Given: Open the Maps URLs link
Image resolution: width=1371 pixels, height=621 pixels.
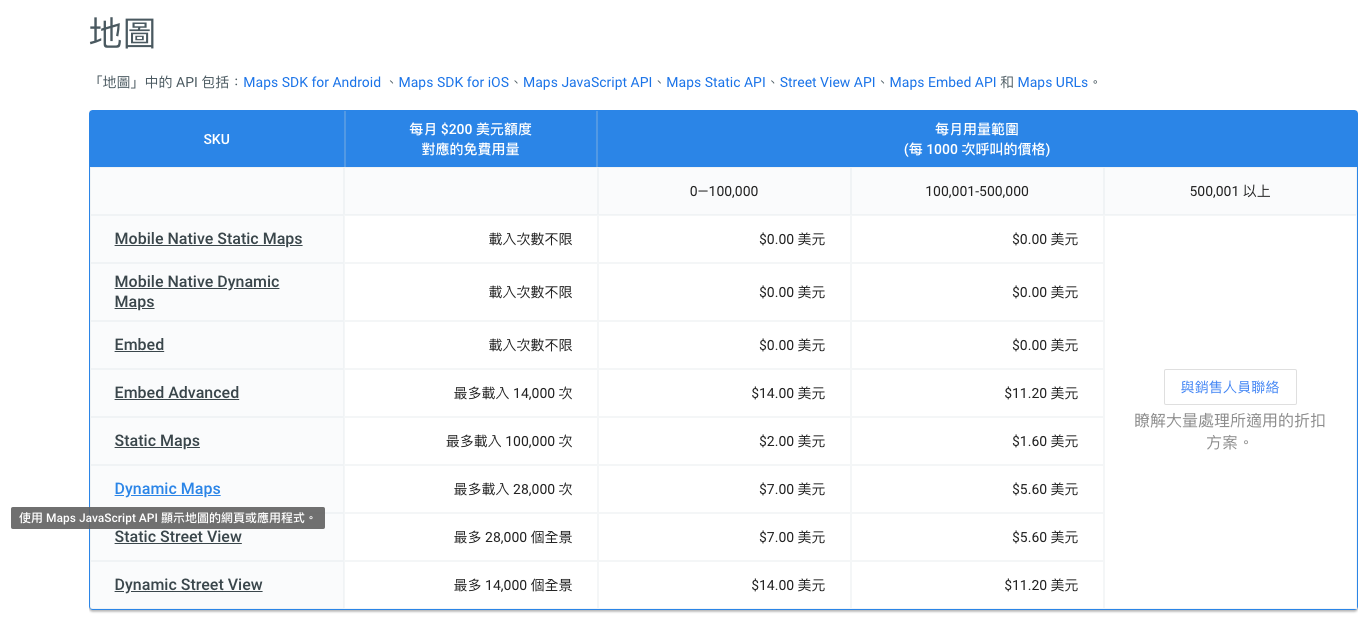Looking at the screenshot, I should [1052, 82].
